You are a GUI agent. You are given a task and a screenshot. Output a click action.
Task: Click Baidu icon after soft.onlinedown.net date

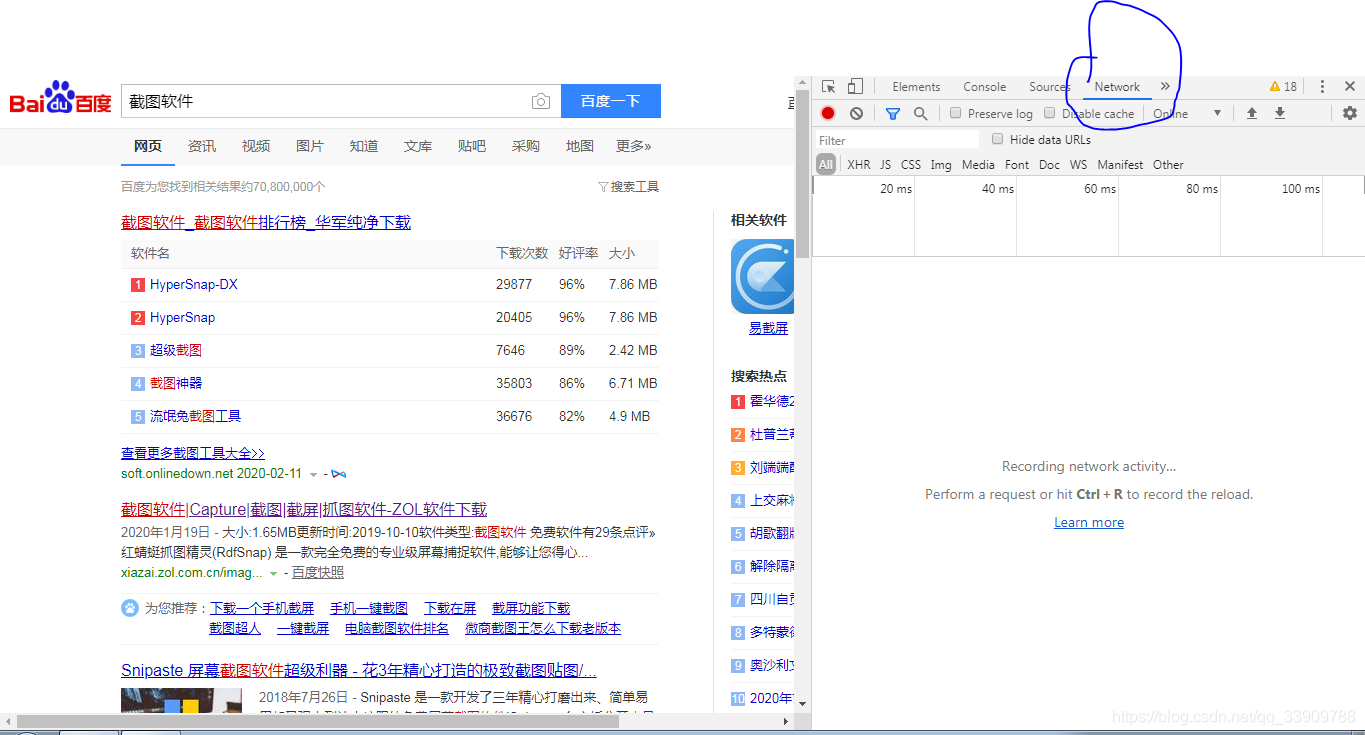coord(339,473)
